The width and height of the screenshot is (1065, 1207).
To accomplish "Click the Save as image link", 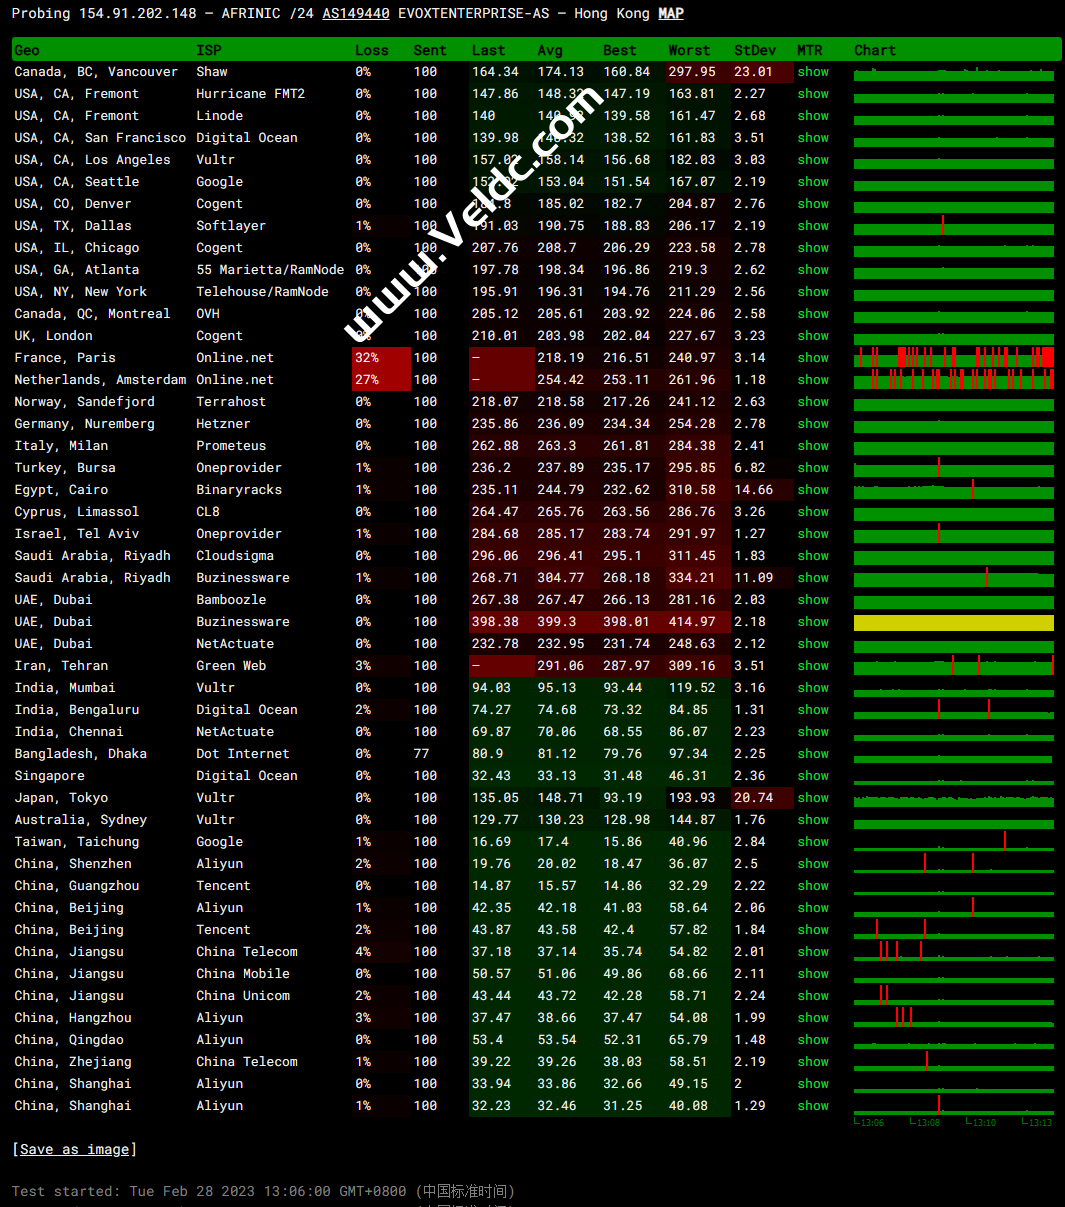I will [74, 1150].
